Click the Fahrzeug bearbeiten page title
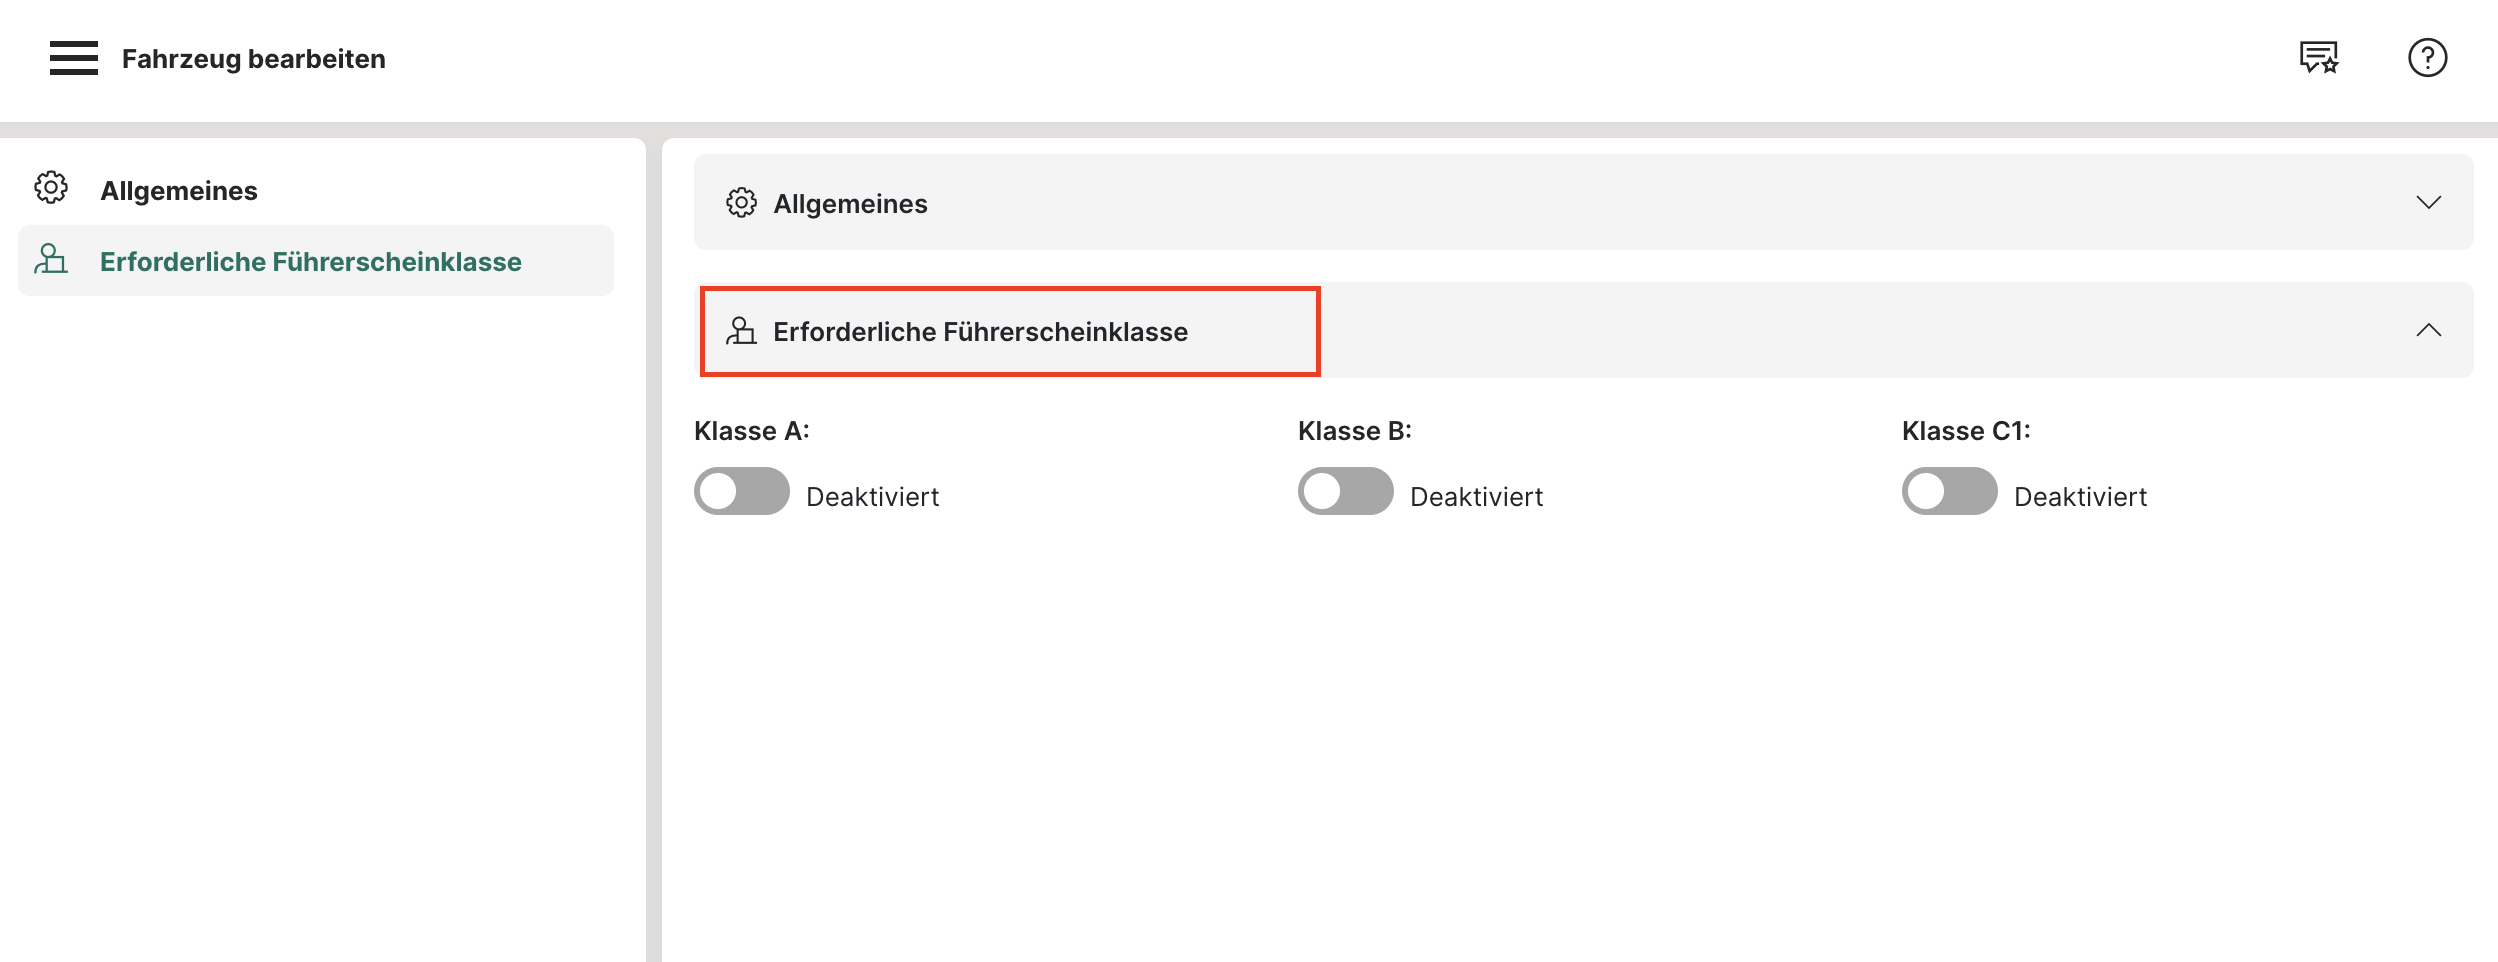2498x962 pixels. point(253,59)
